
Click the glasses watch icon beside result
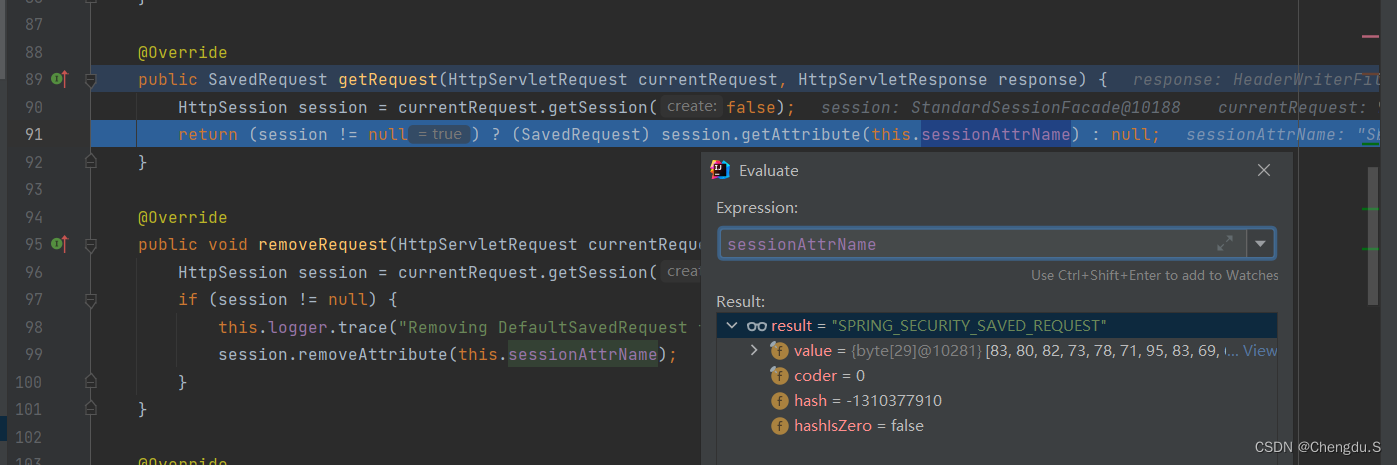[x=757, y=326]
